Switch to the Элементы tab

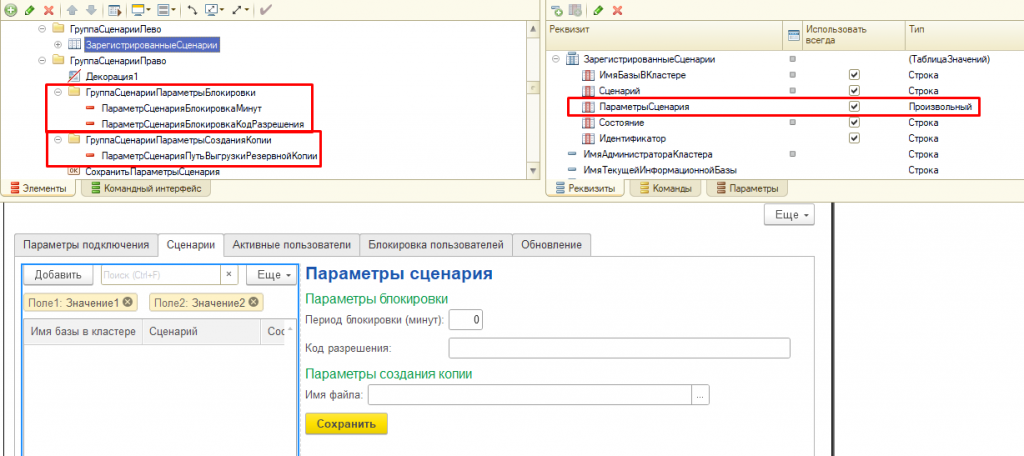click(39, 189)
